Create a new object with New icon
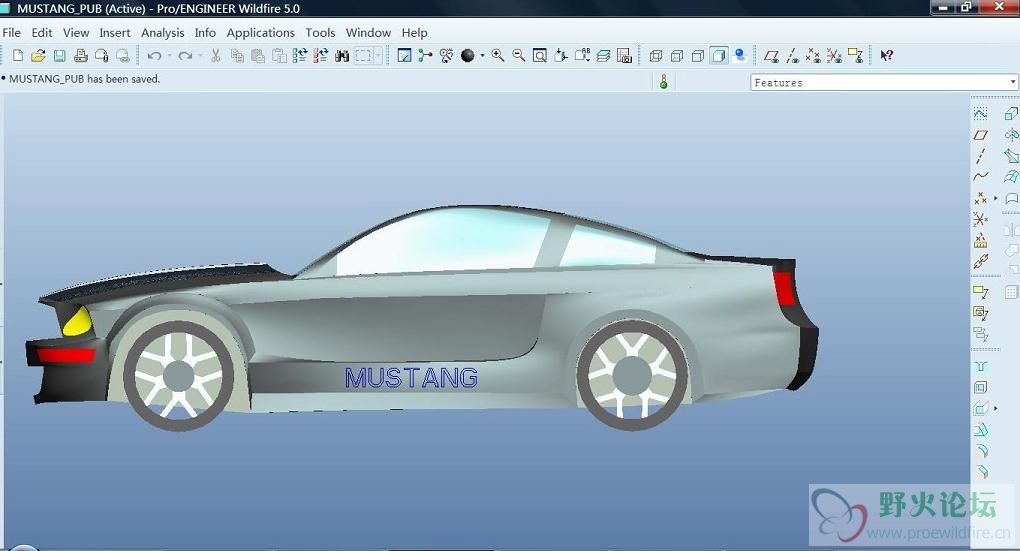1020x551 pixels. (18, 56)
